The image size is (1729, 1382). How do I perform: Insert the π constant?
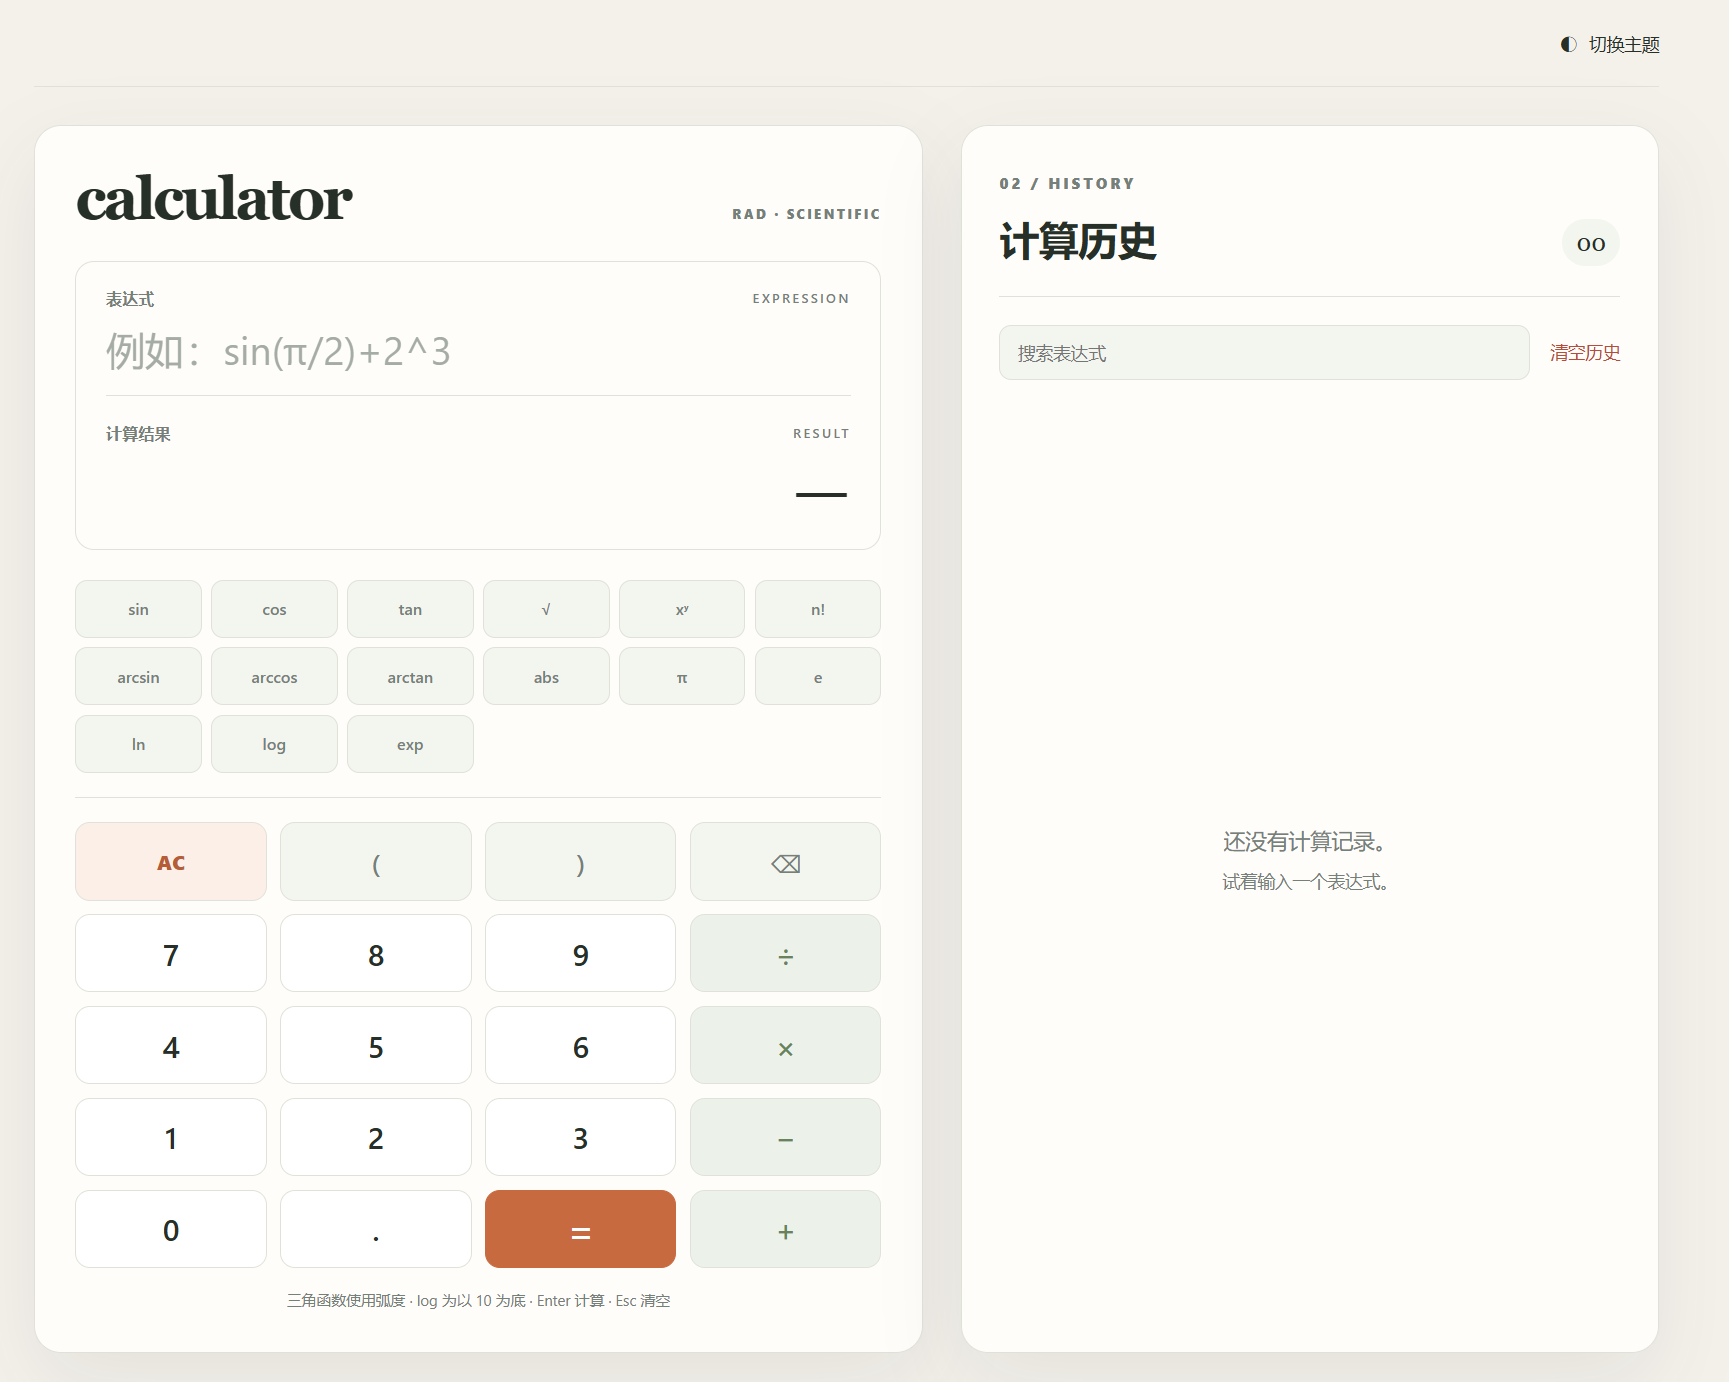coord(682,677)
